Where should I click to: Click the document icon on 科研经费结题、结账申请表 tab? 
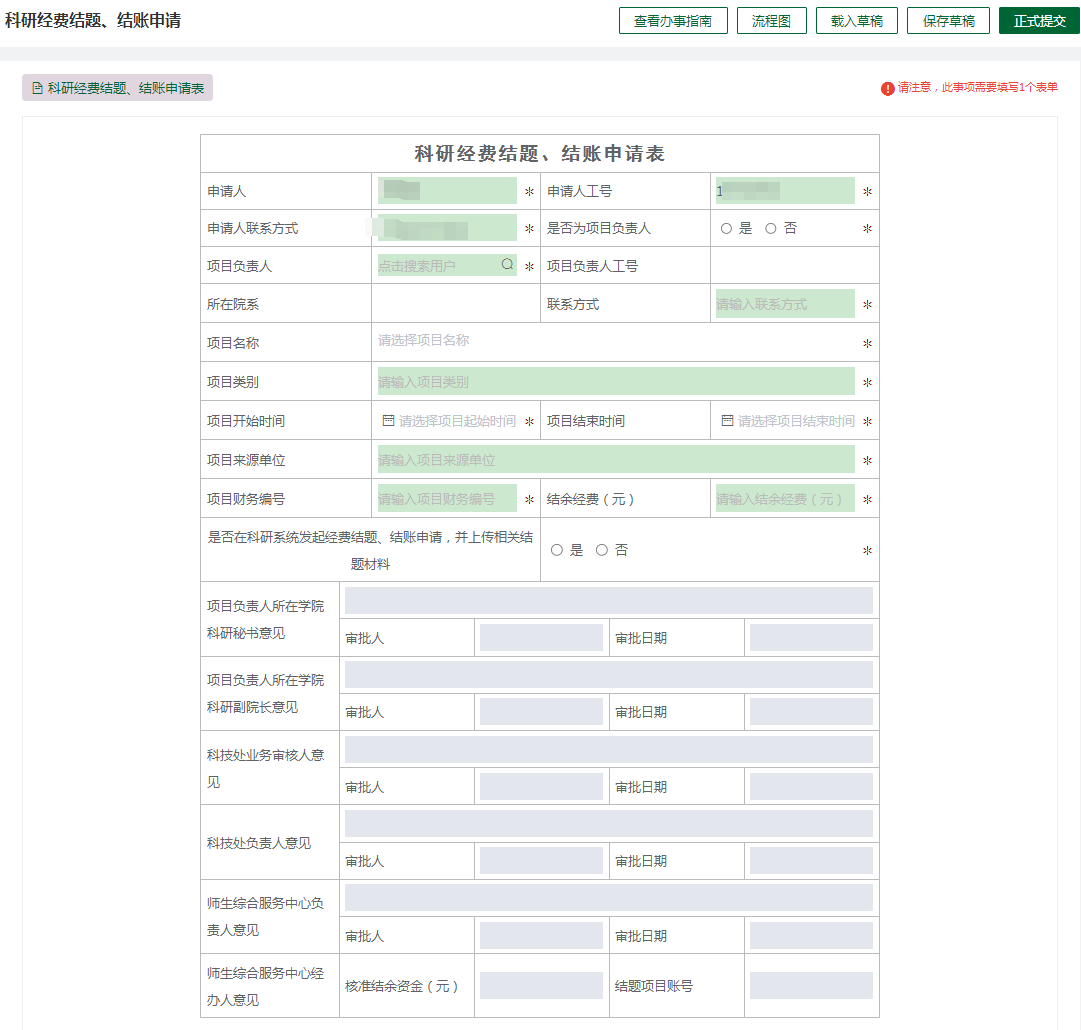tap(37, 88)
